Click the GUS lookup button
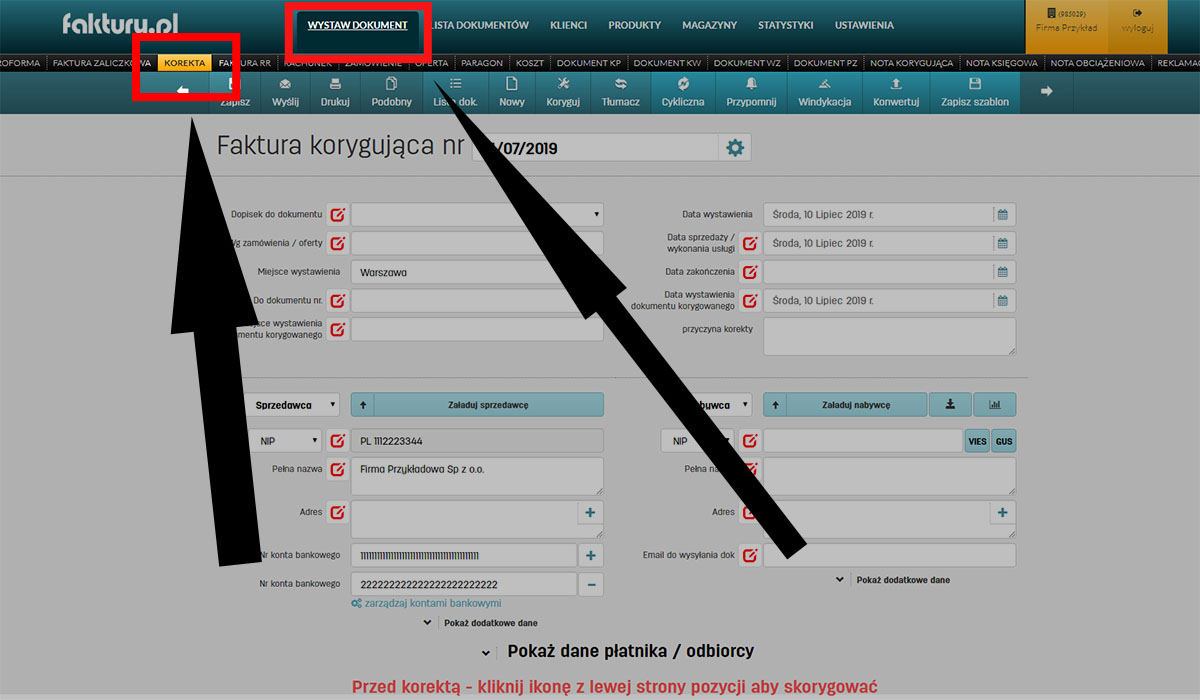This screenshot has height=700, width=1200. [1003, 440]
